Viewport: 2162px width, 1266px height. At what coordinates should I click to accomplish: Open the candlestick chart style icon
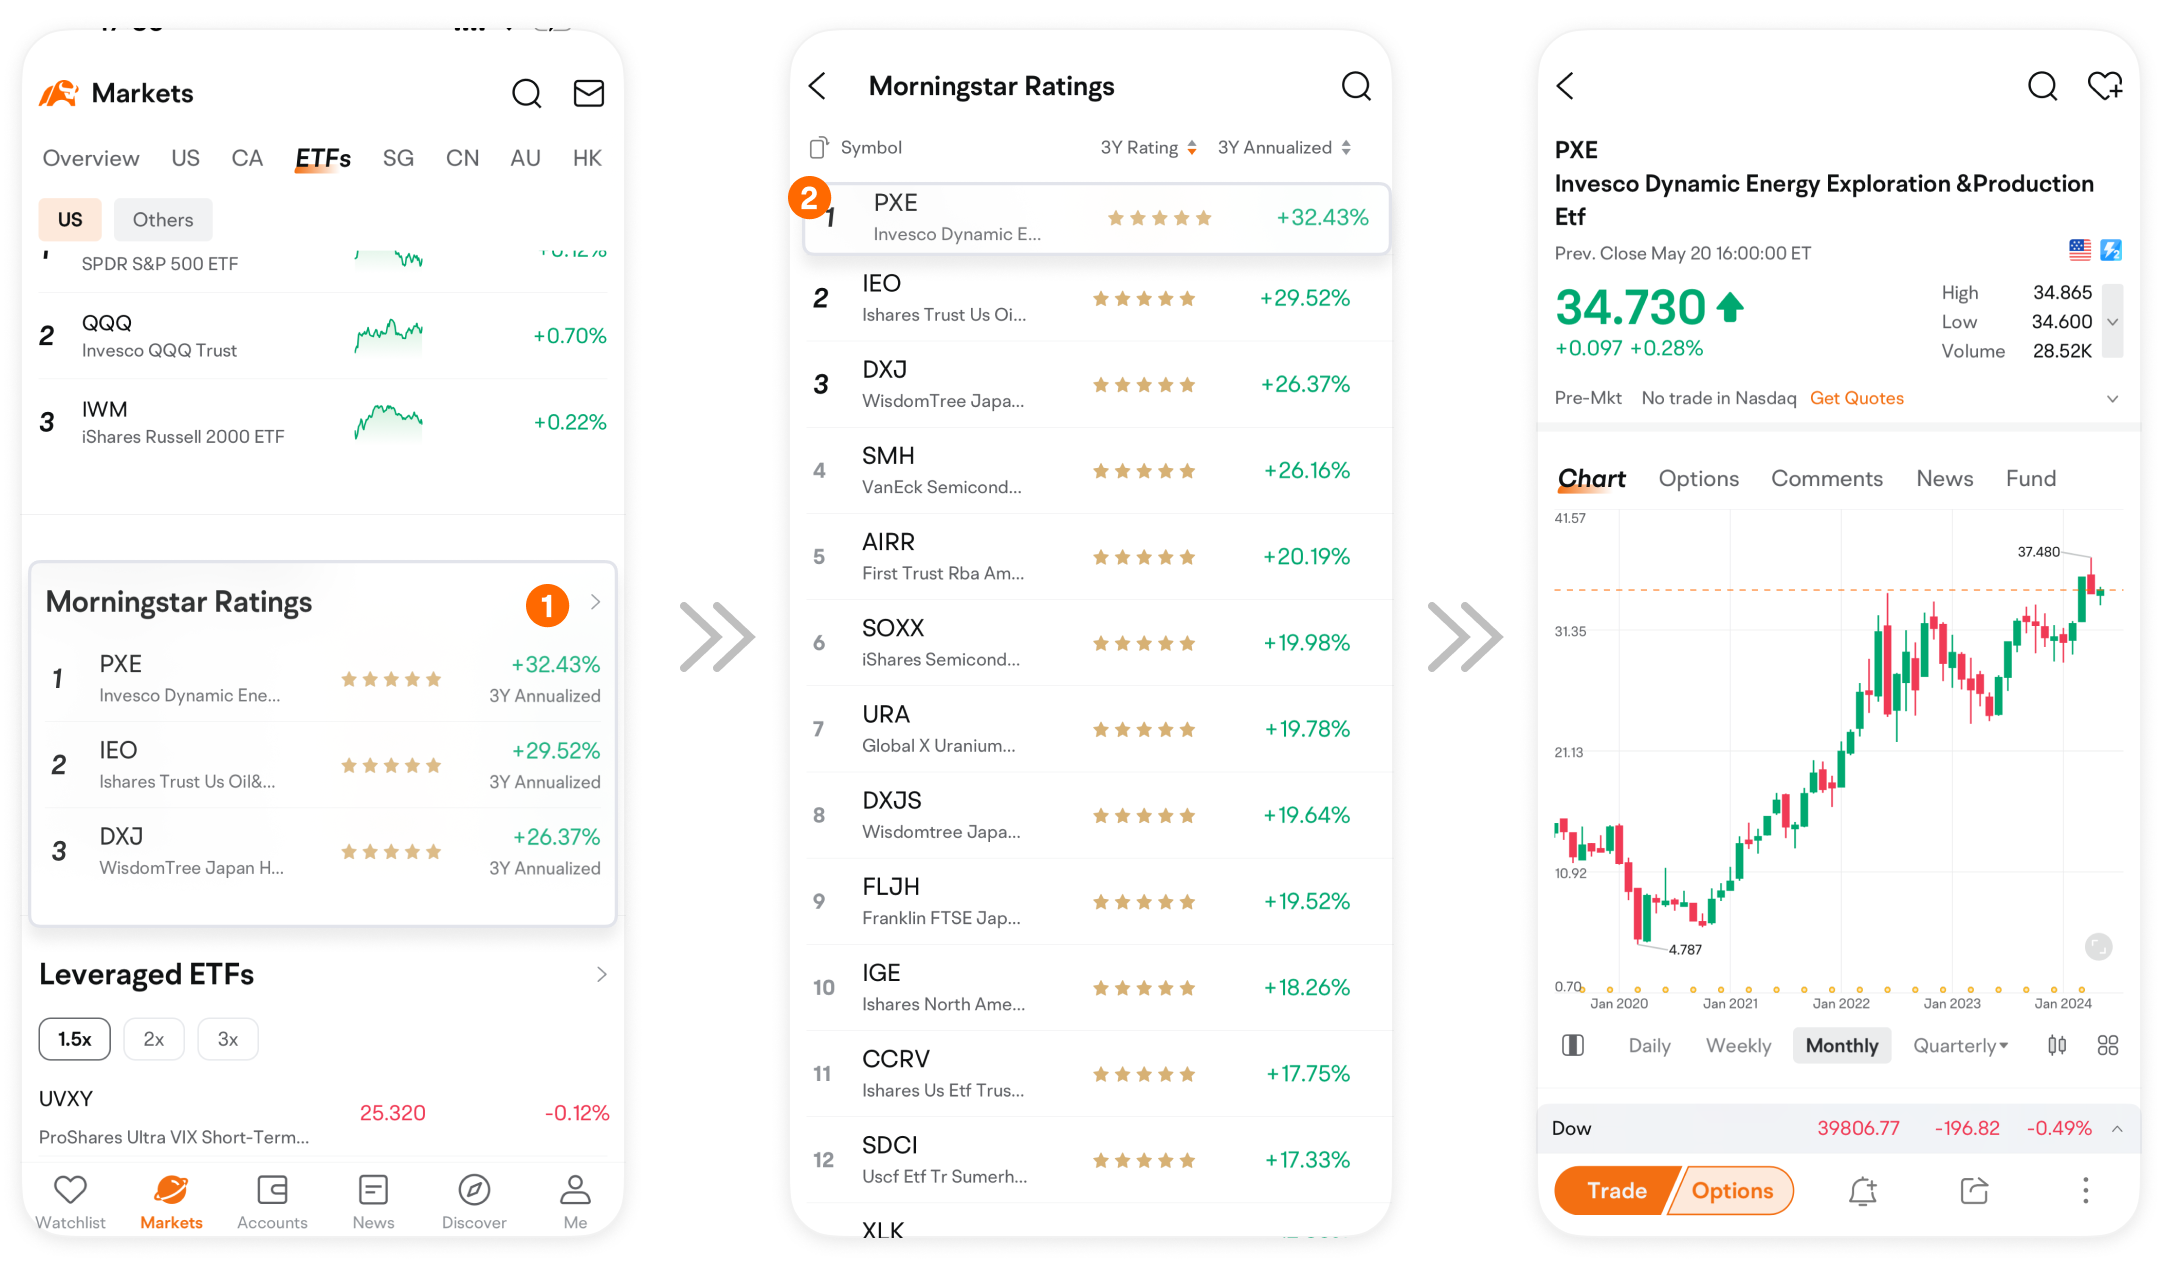pos(2057,1046)
